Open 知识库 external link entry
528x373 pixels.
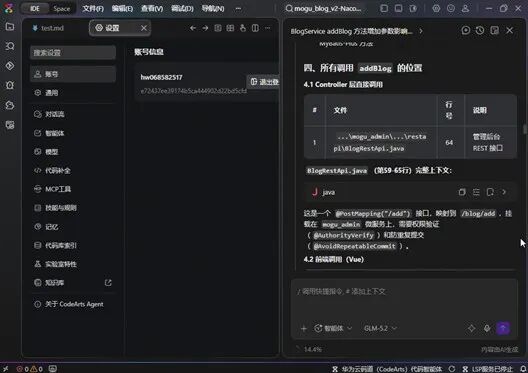click(73, 283)
